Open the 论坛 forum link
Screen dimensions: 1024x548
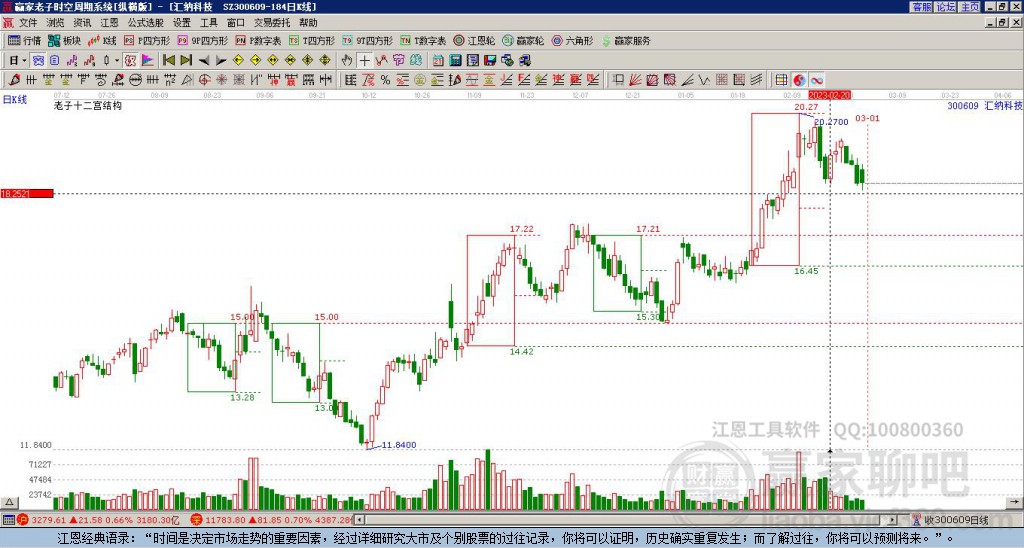tap(945, 7)
